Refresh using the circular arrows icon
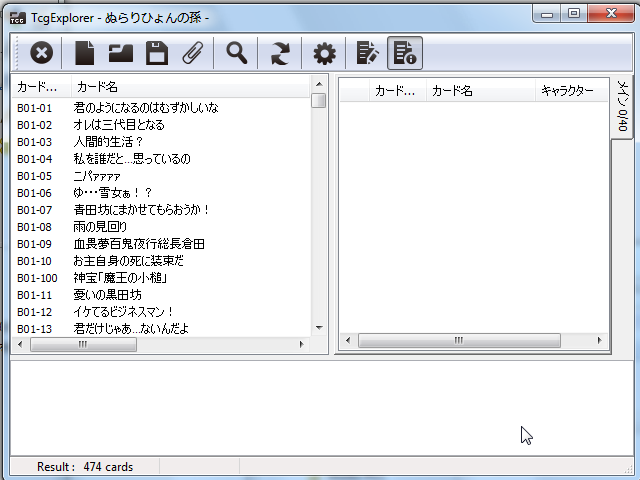The image size is (640, 480). click(x=280, y=53)
